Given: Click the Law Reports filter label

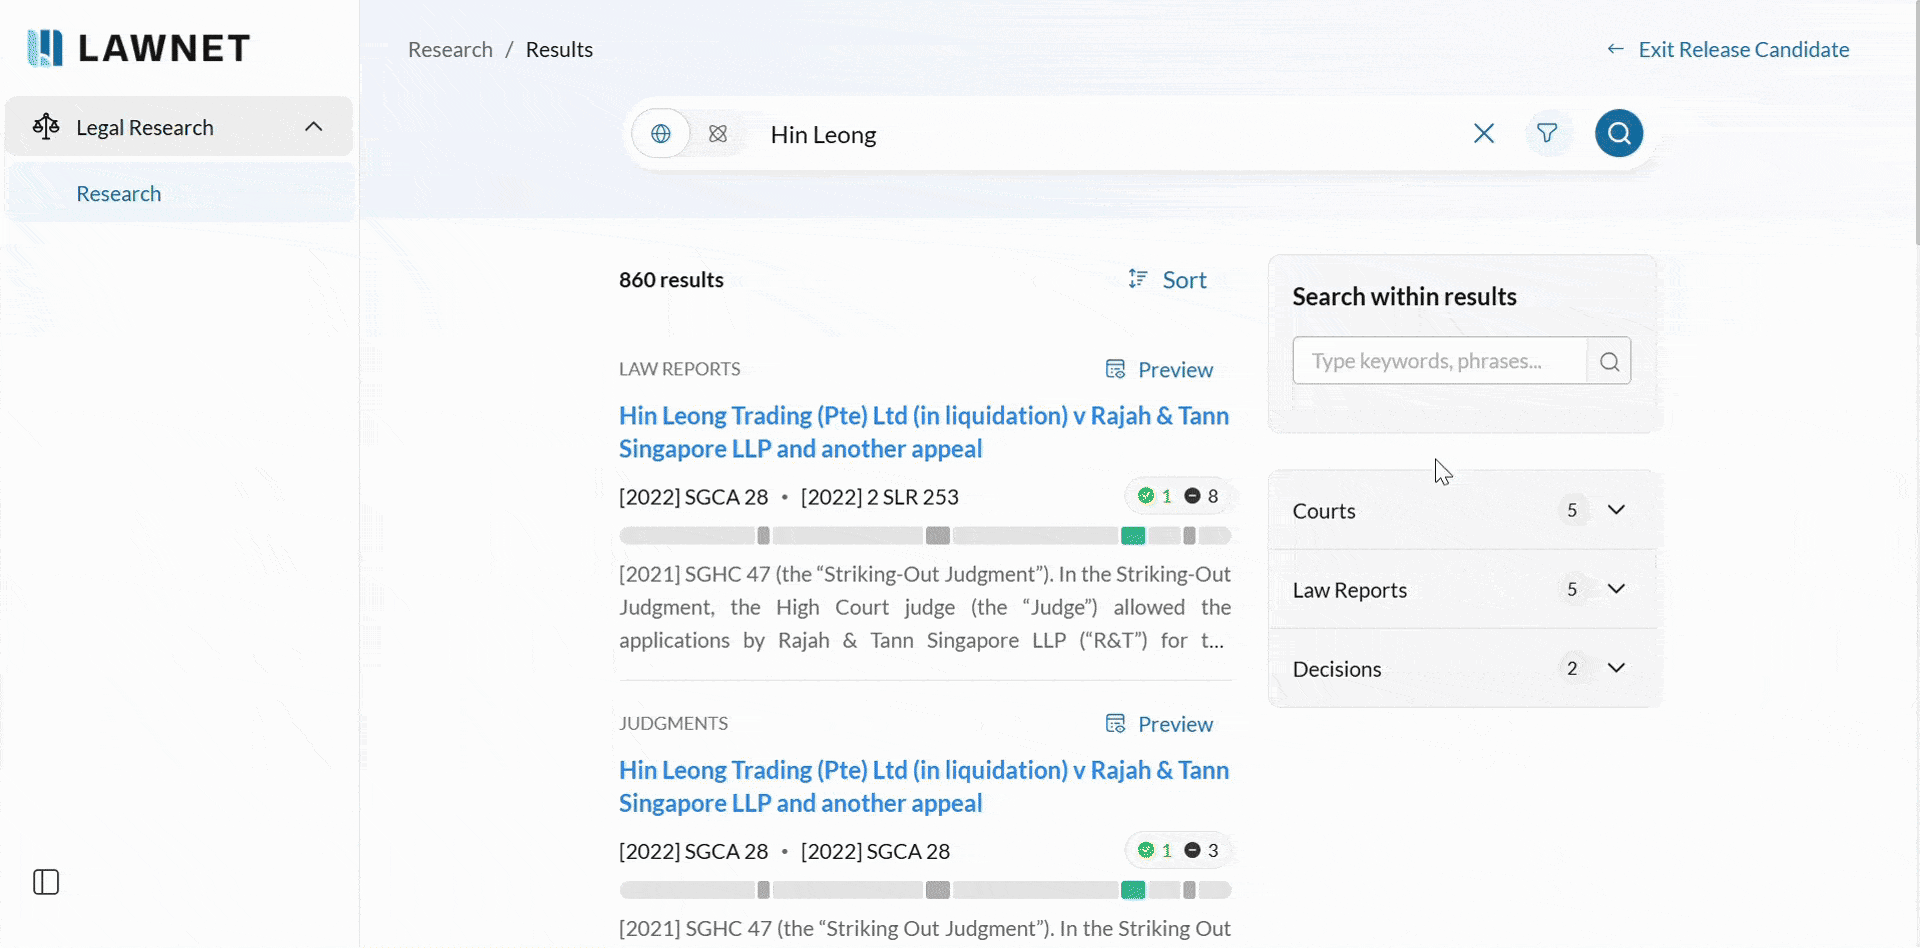Looking at the screenshot, I should (1350, 590).
